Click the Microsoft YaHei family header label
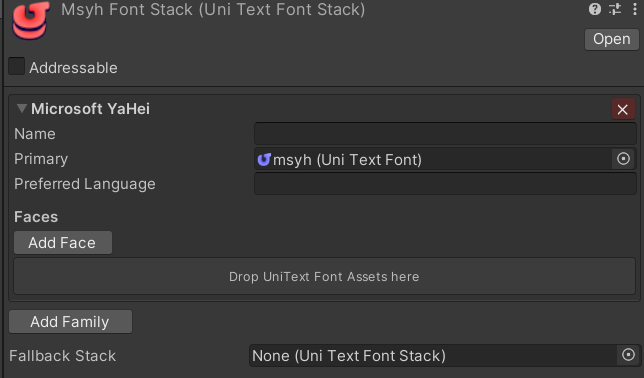This screenshot has height=378, width=644. (x=90, y=109)
